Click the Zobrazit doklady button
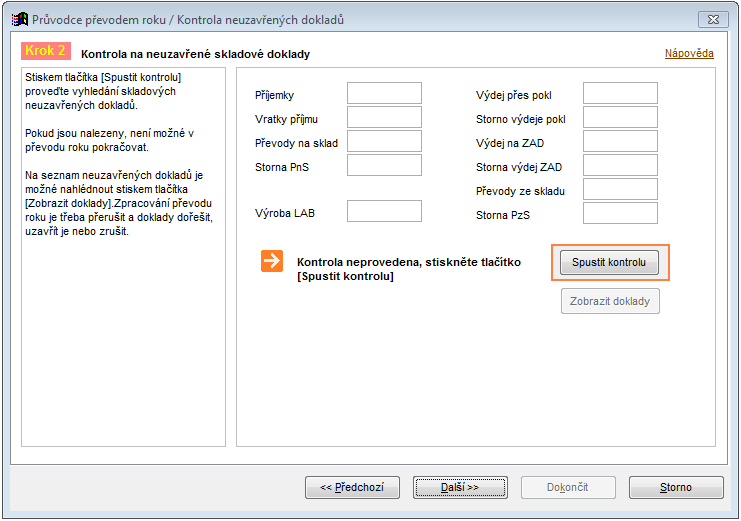Image resolution: width=741 pixels, height=521 pixels. click(610, 301)
